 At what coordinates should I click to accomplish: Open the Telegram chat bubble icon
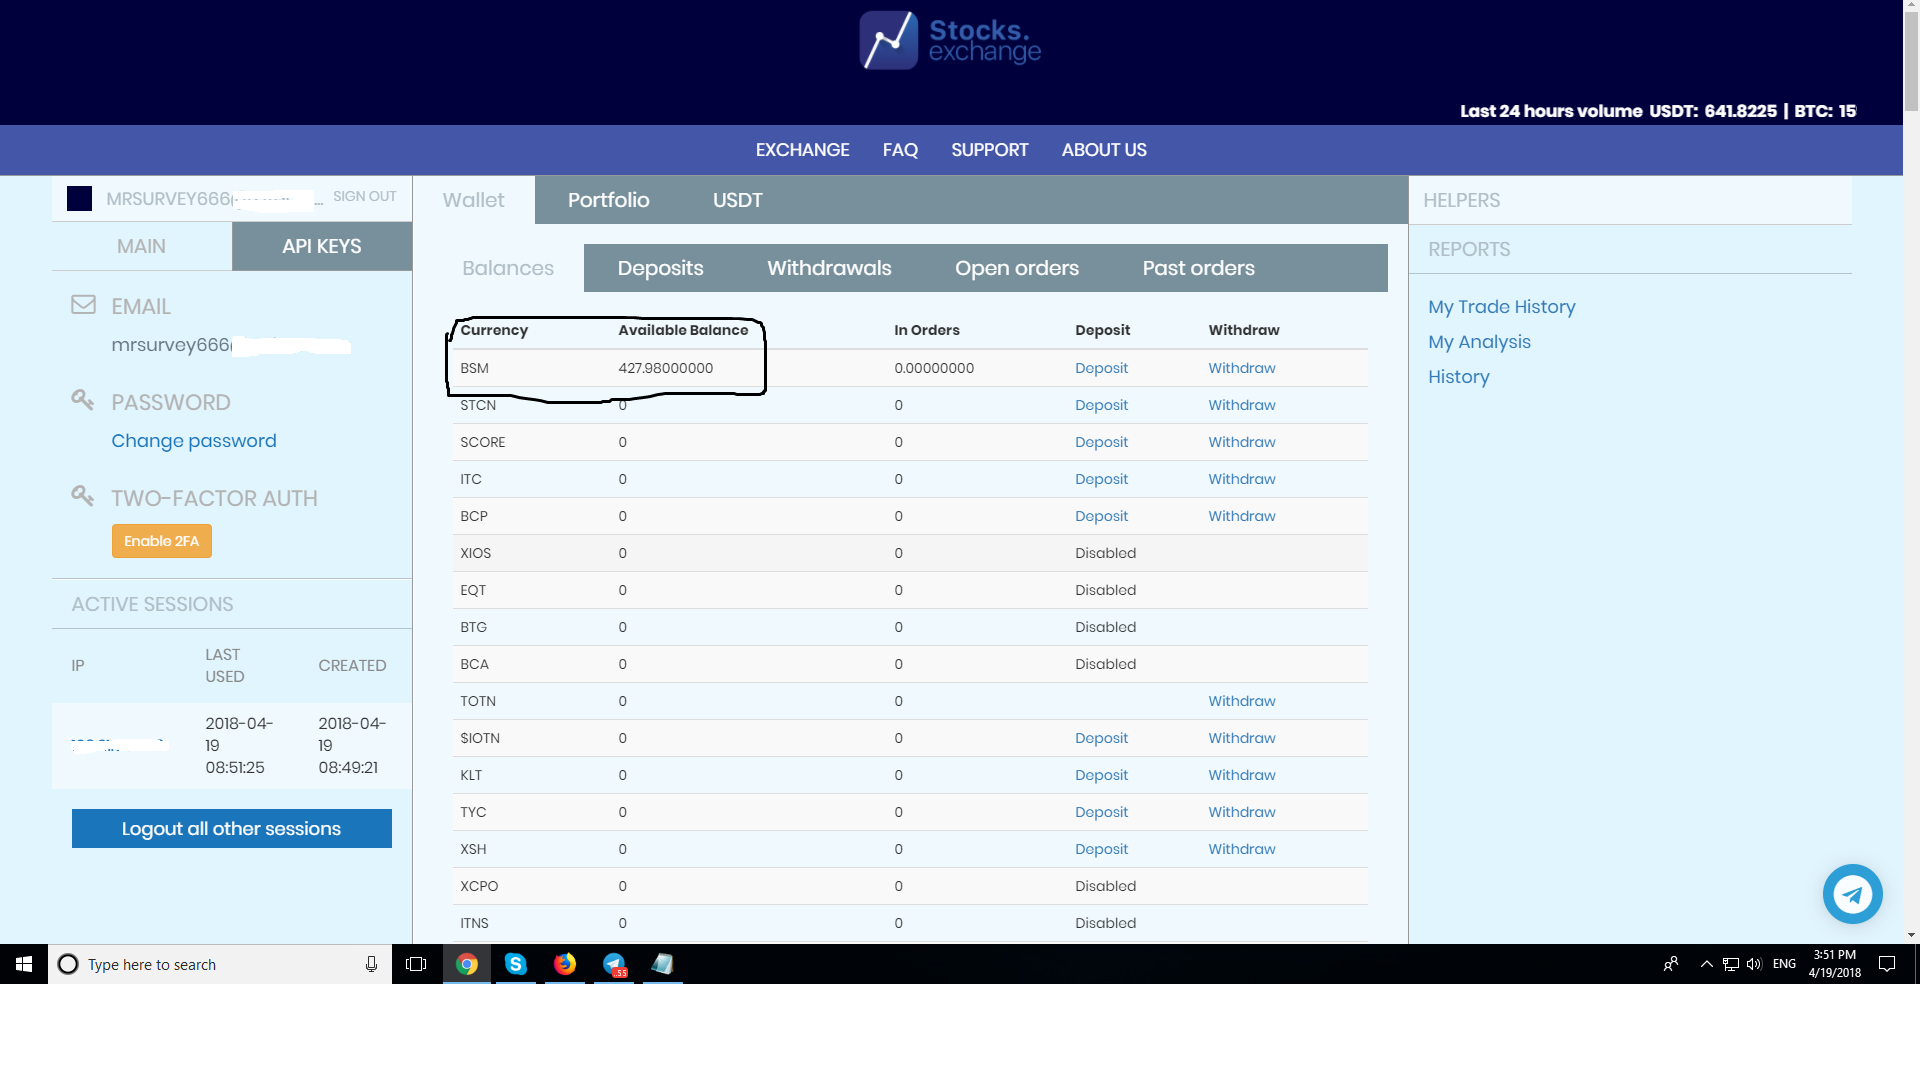click(1852, 894)
